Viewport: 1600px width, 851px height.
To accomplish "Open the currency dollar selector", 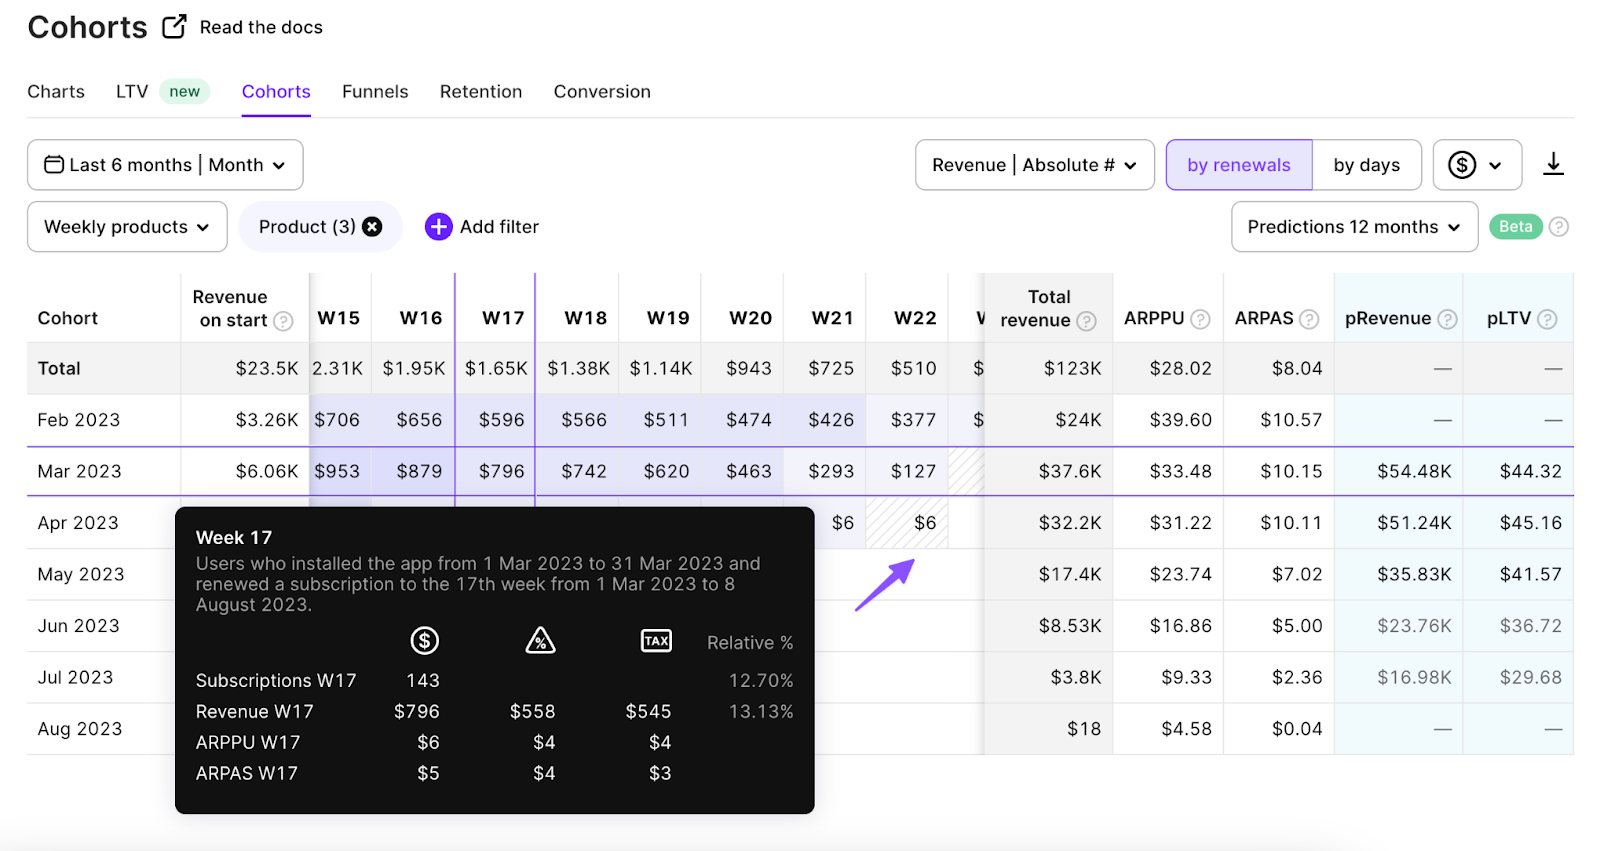I will click(x=1476, y=165).
